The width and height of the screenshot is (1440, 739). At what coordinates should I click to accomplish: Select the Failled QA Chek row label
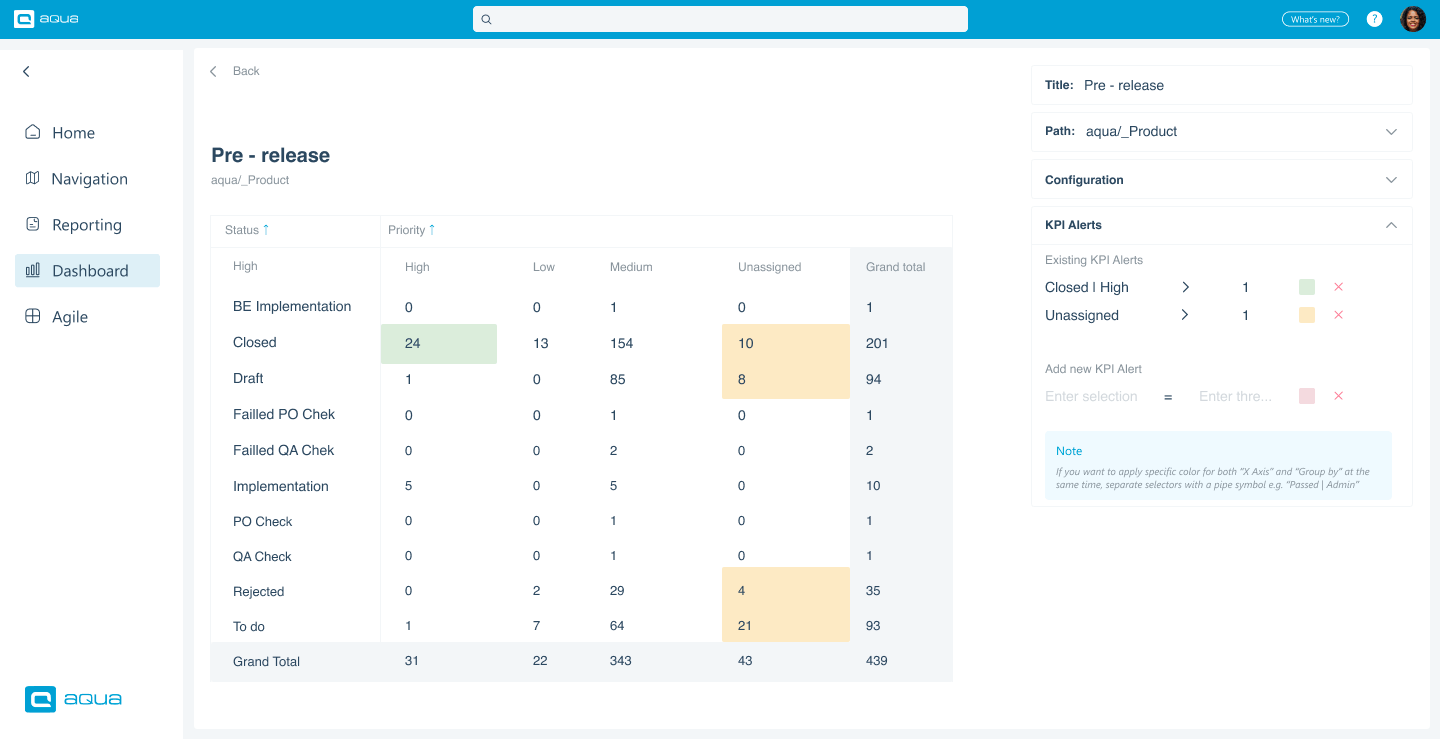click(x=284, y=451)
